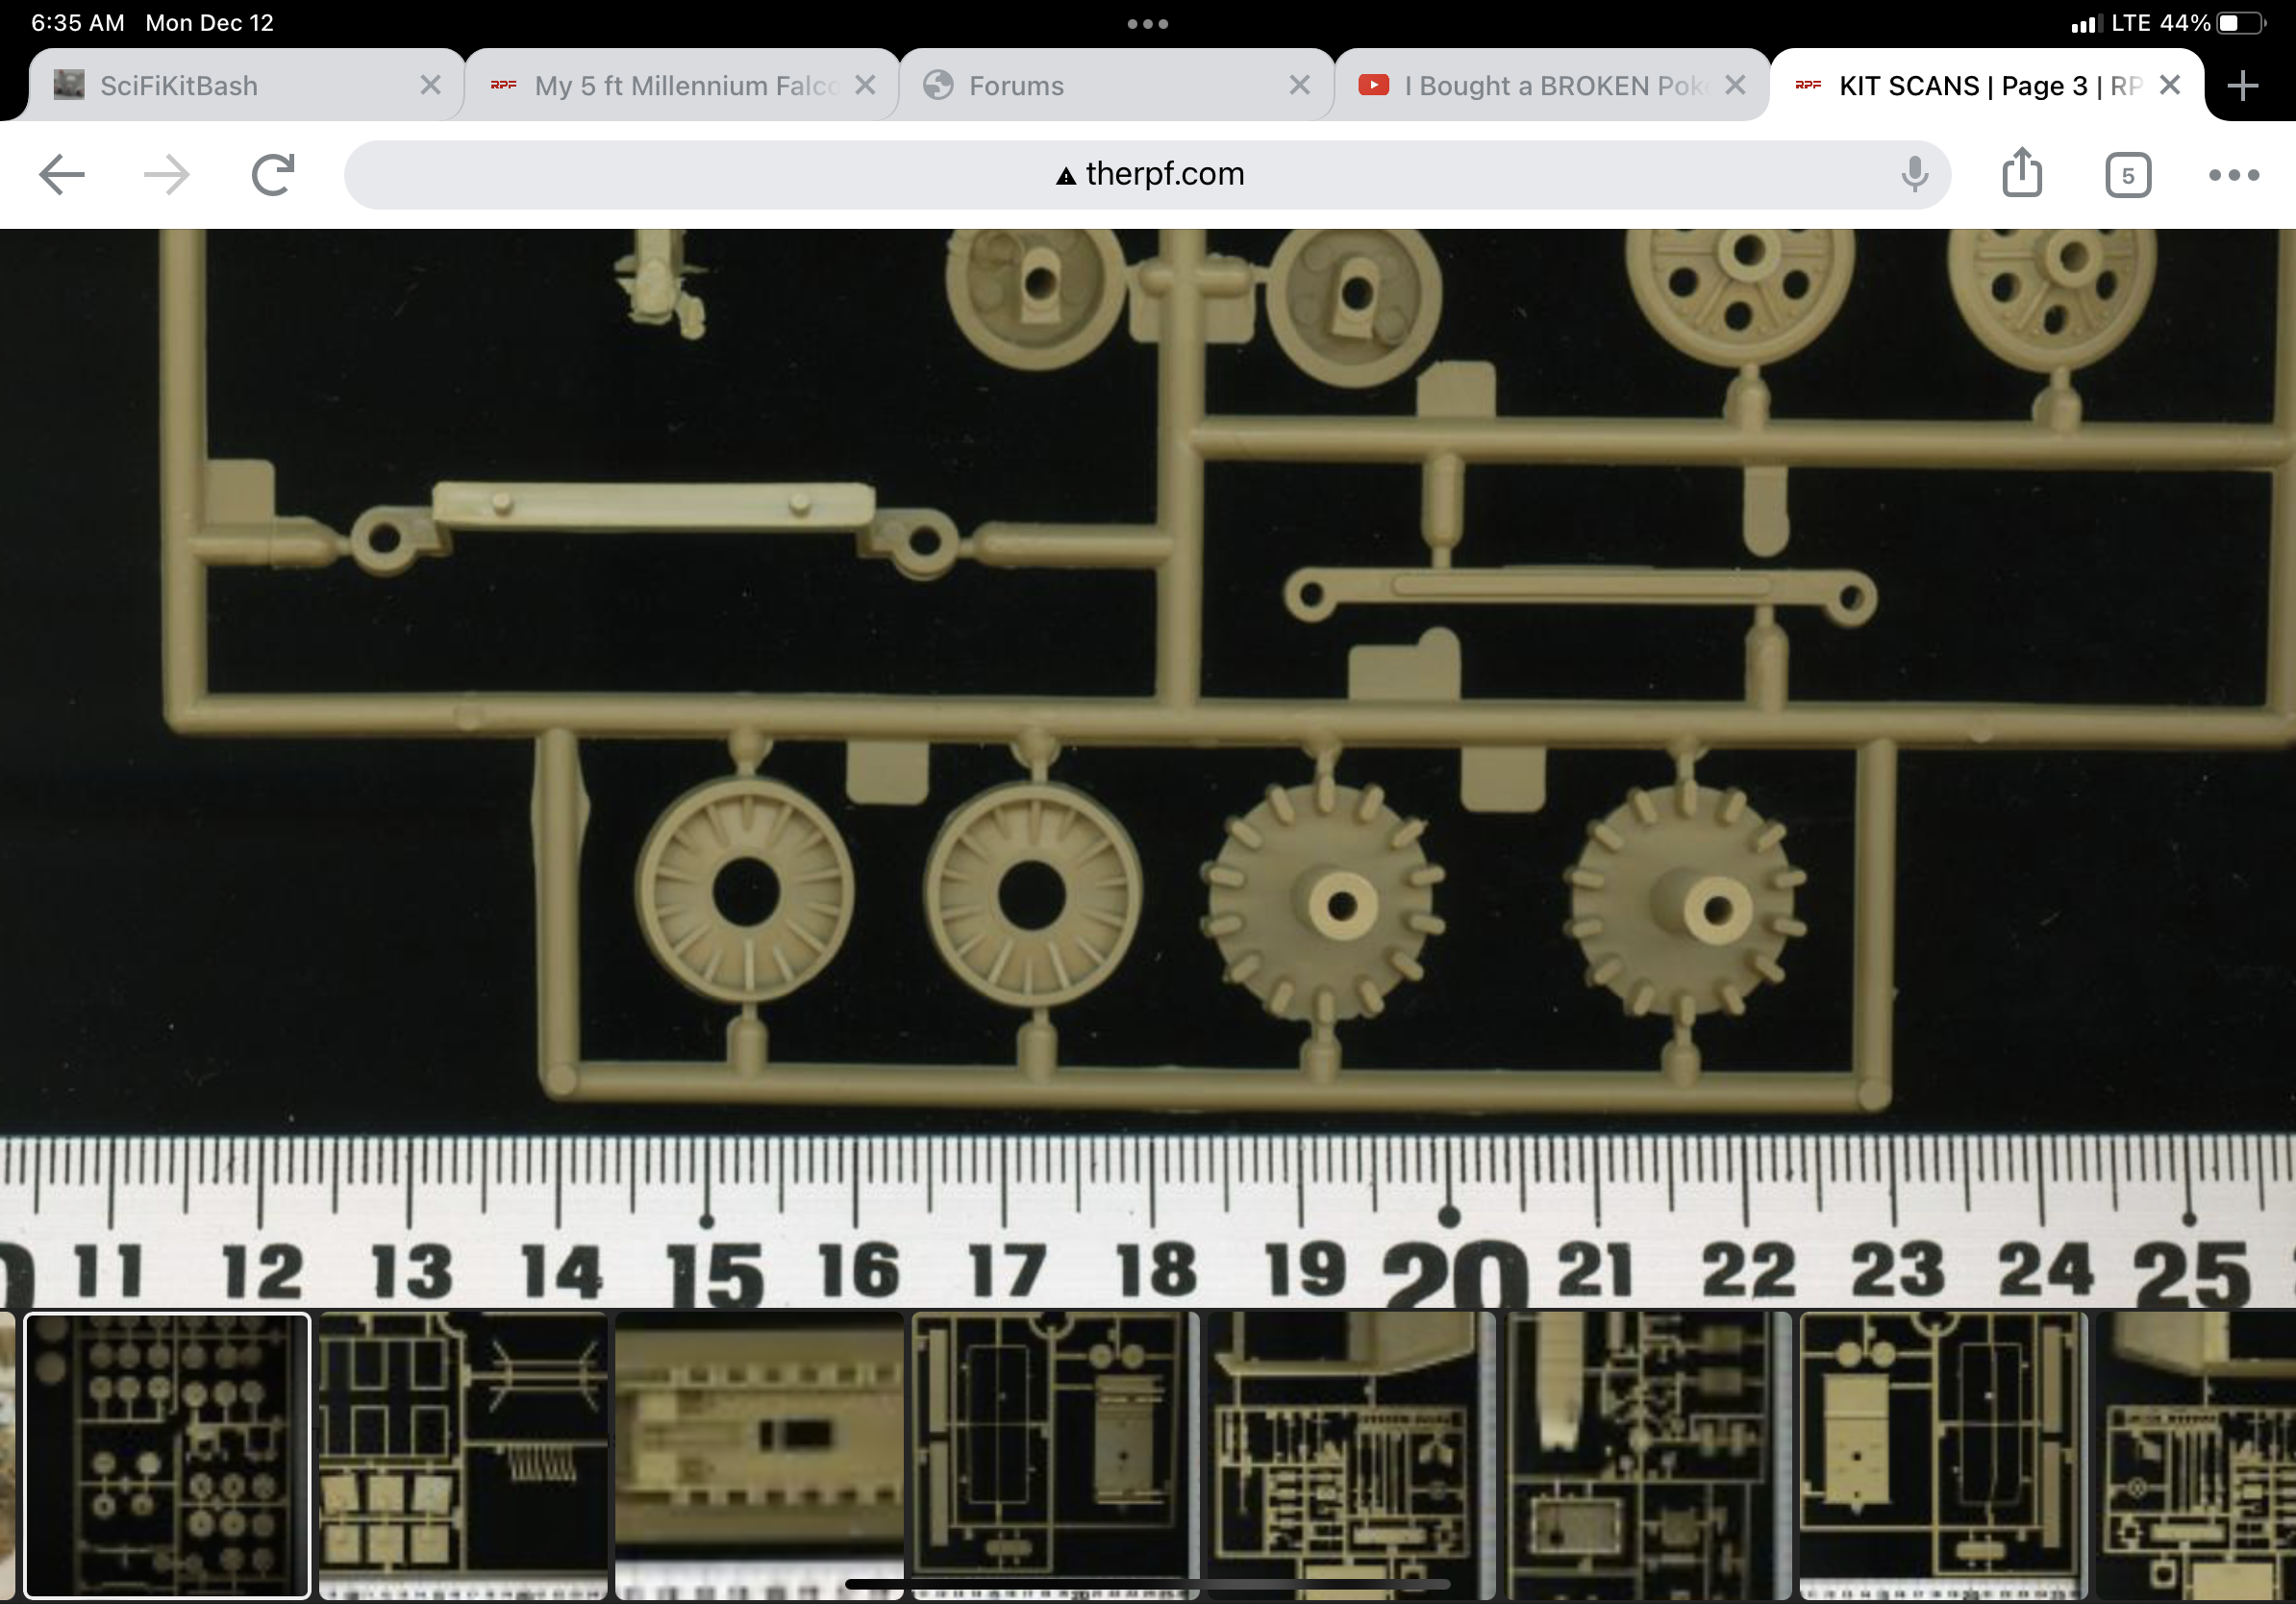
Task: Open the second thumbnail with square frames
Action: click(x=463, y=1455)
